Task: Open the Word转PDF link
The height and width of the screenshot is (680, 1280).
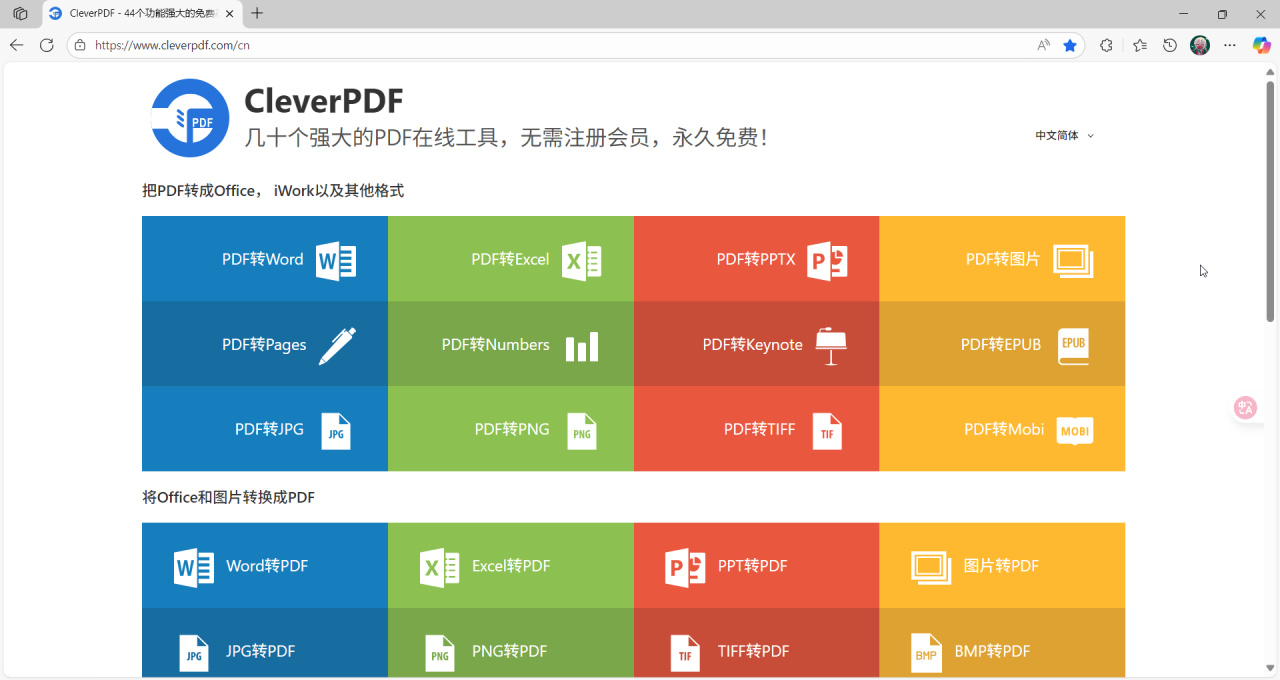Action: (265, 566)
